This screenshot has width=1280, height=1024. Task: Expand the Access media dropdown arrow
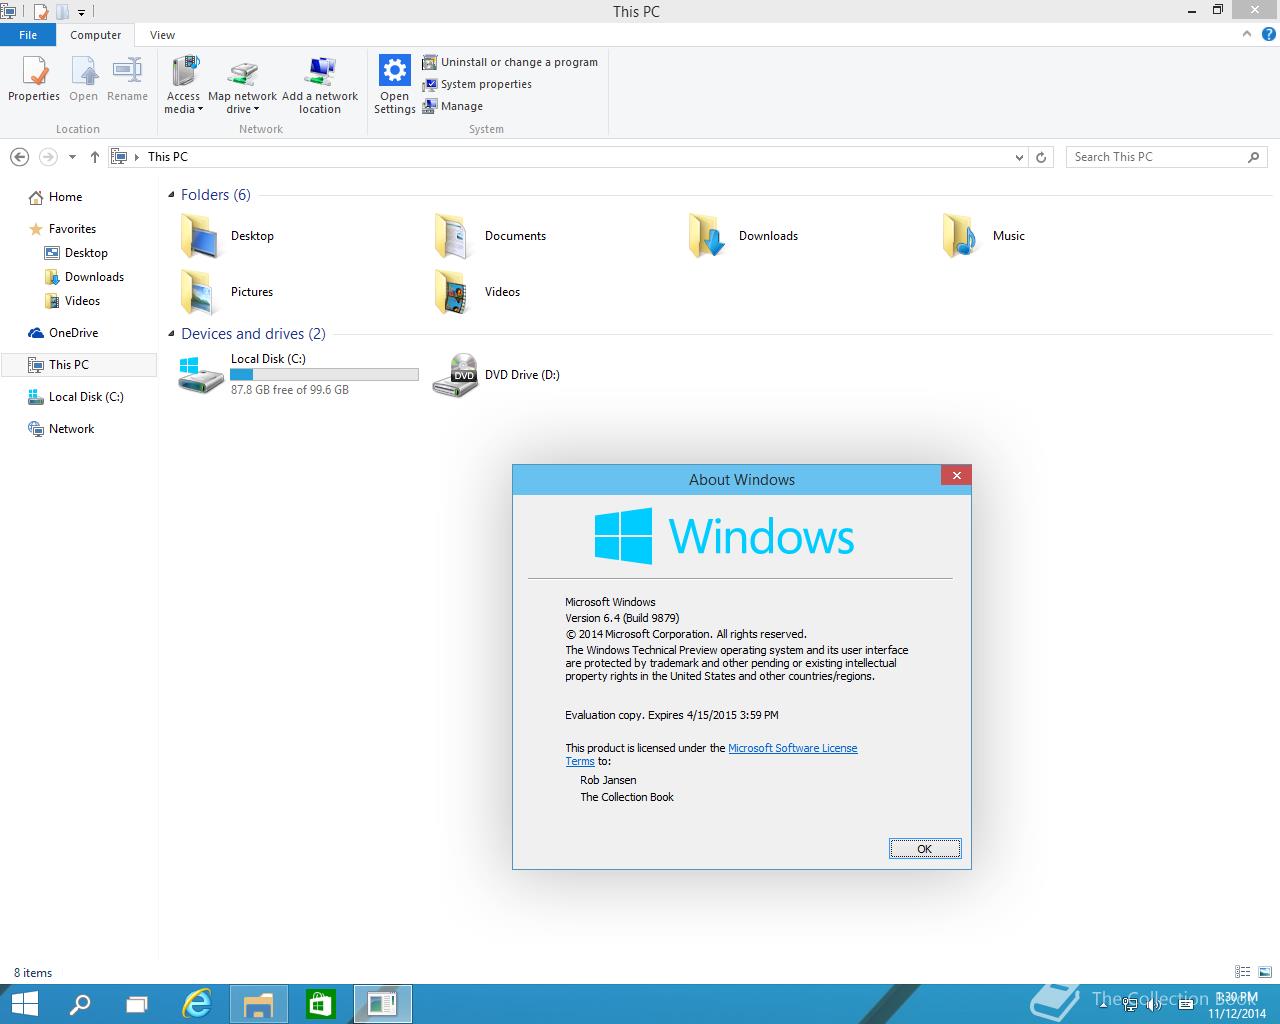[200, 109]
